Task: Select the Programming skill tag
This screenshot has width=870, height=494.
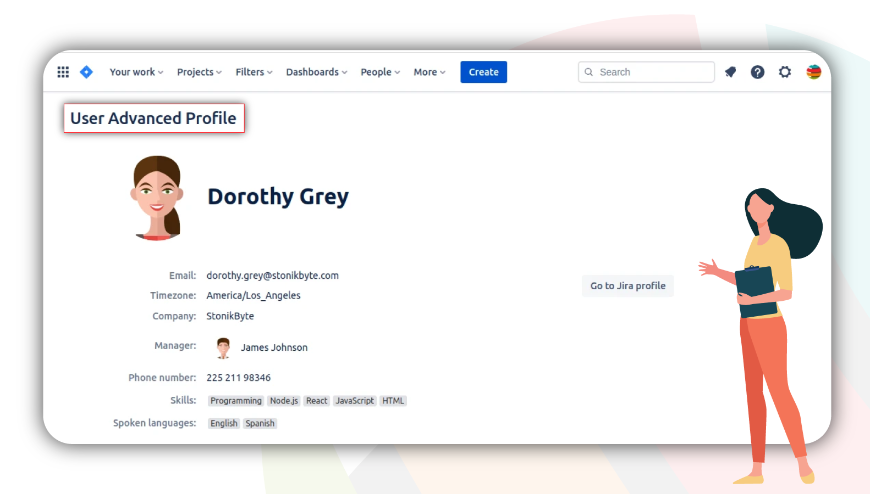Action: point(236,401)
